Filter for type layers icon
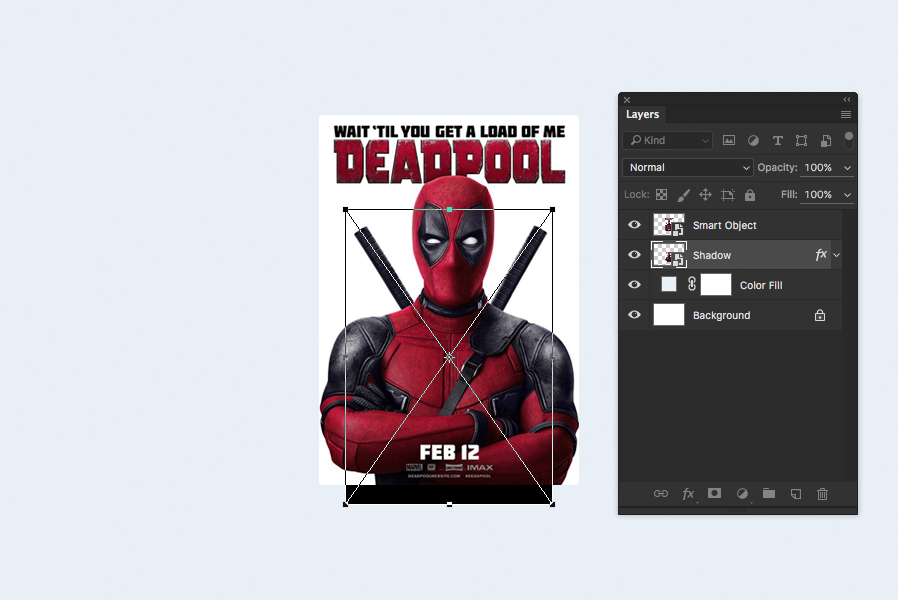Viewport: 898px width, 600px height. tap(777, 140)
